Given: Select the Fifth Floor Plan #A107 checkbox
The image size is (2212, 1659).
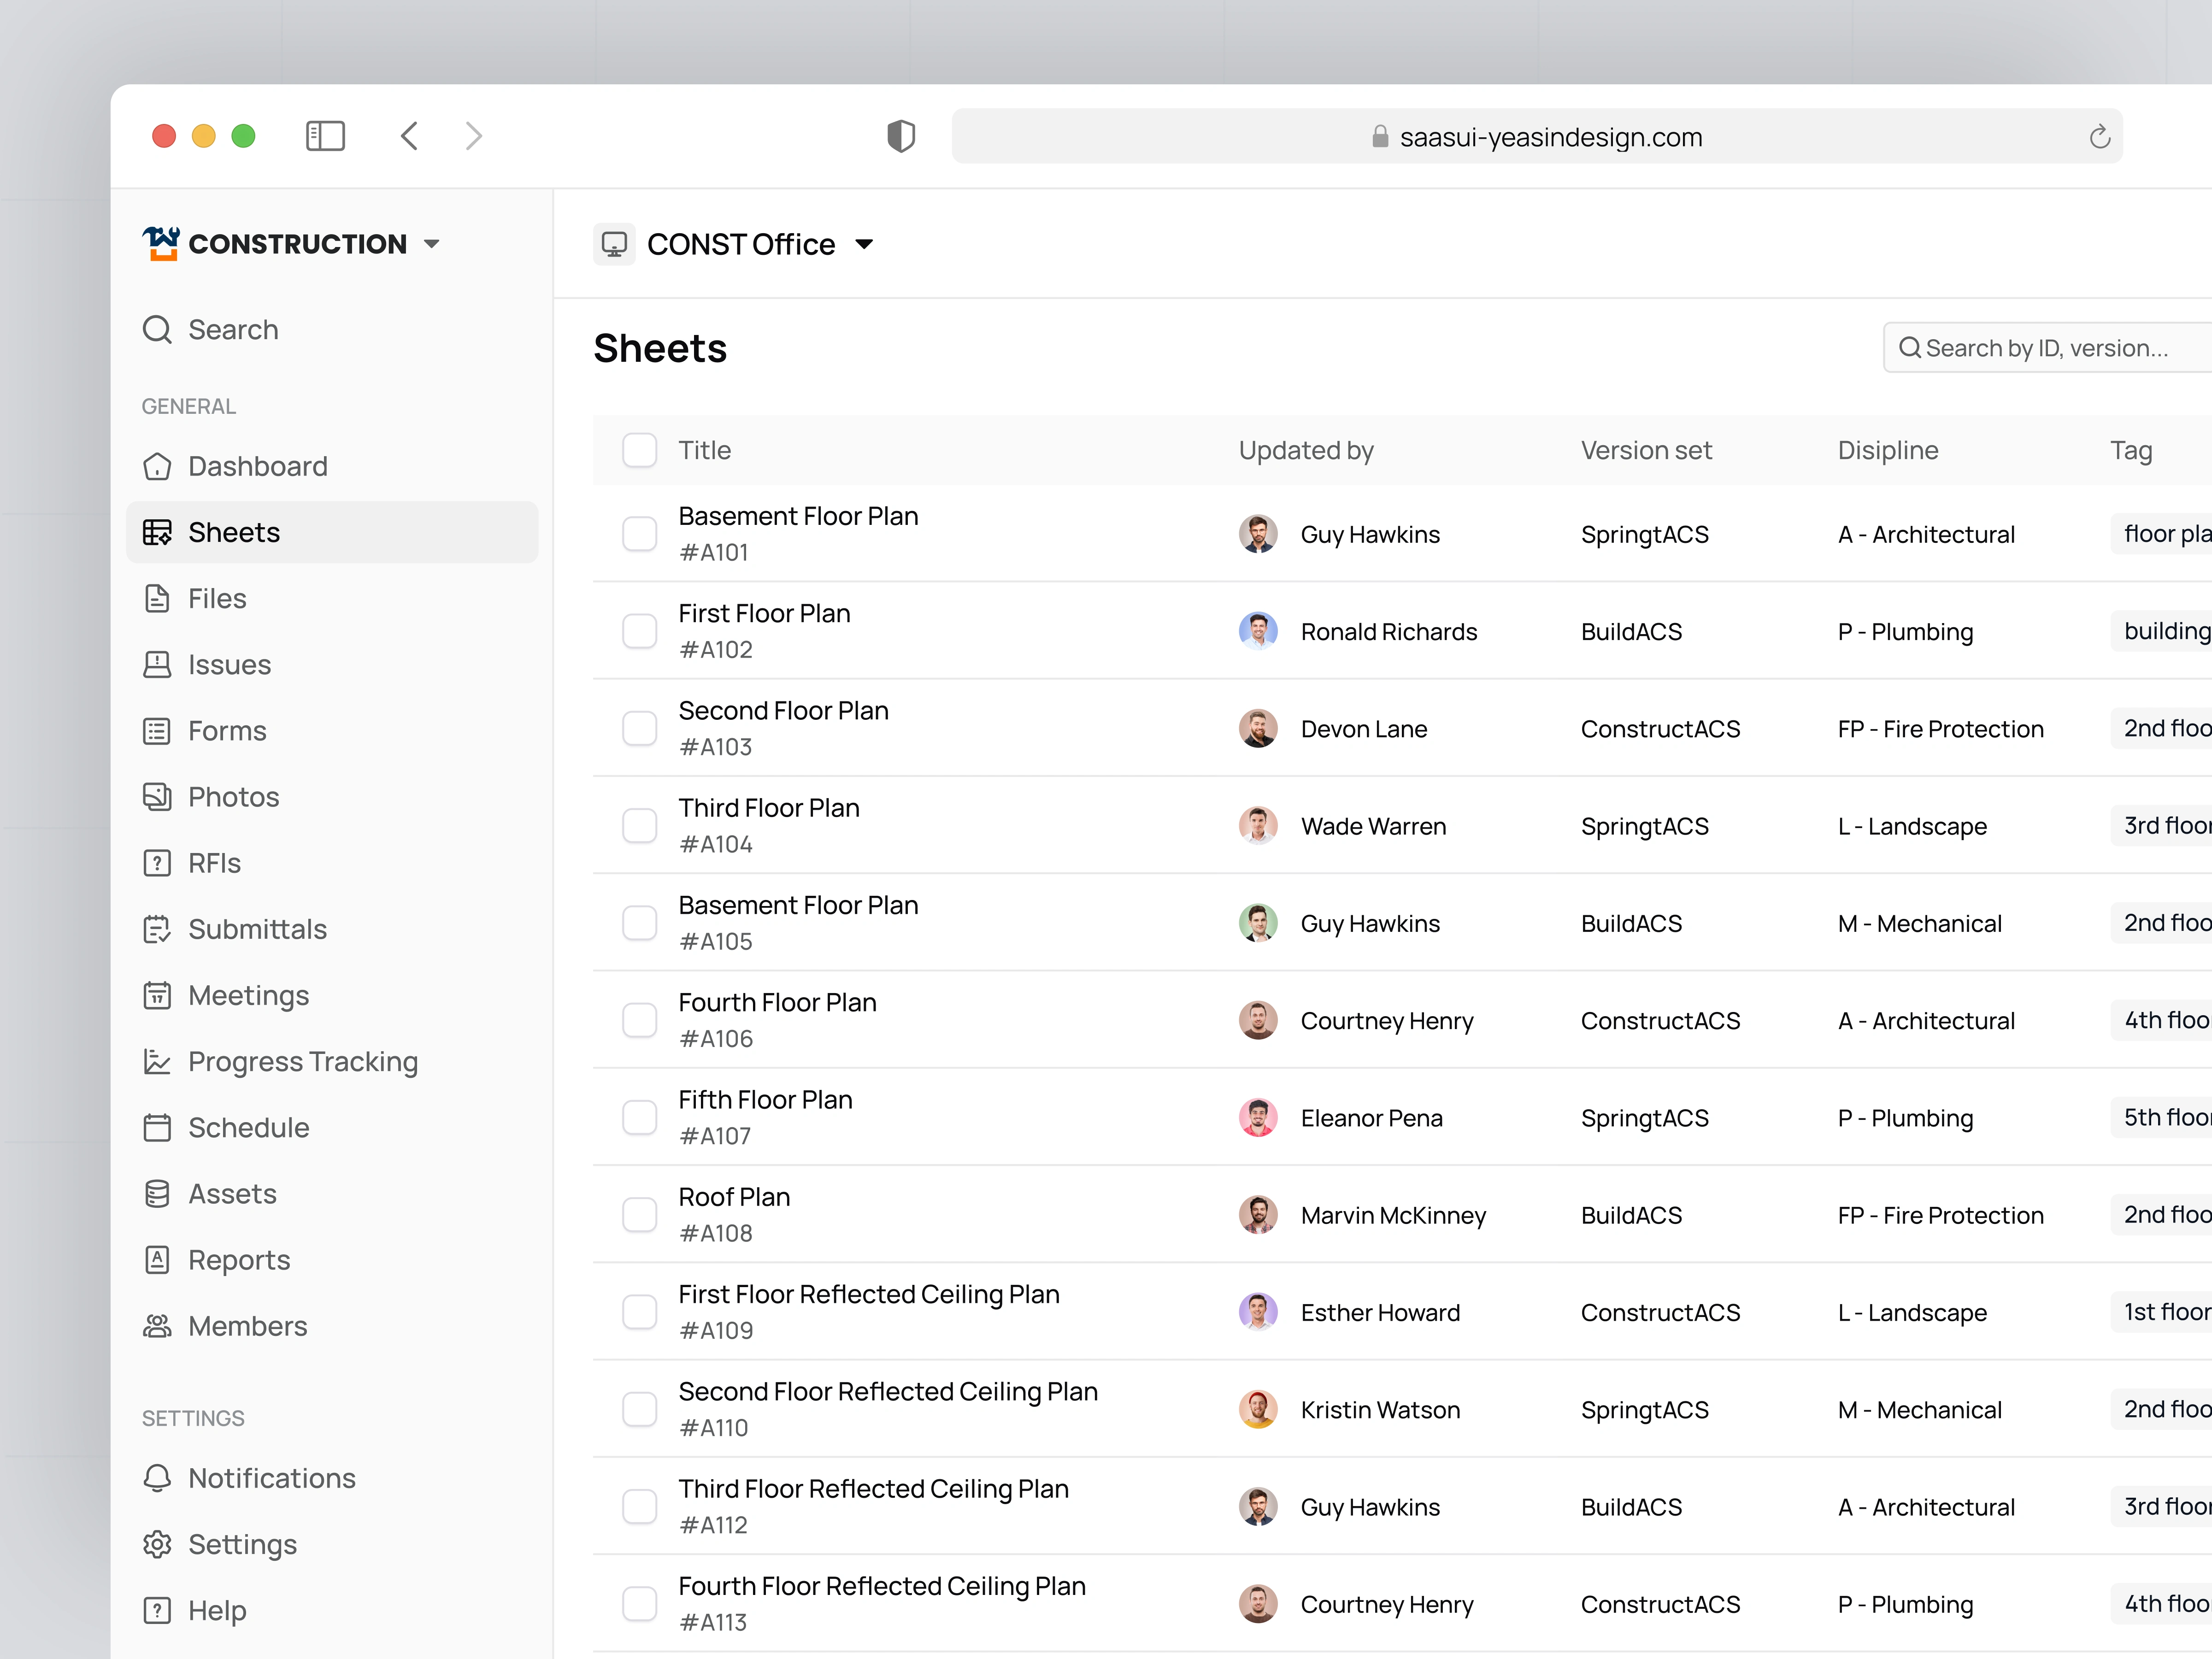Looking at the screenshot, I should pyautogui.click(x=639, y=1117).
